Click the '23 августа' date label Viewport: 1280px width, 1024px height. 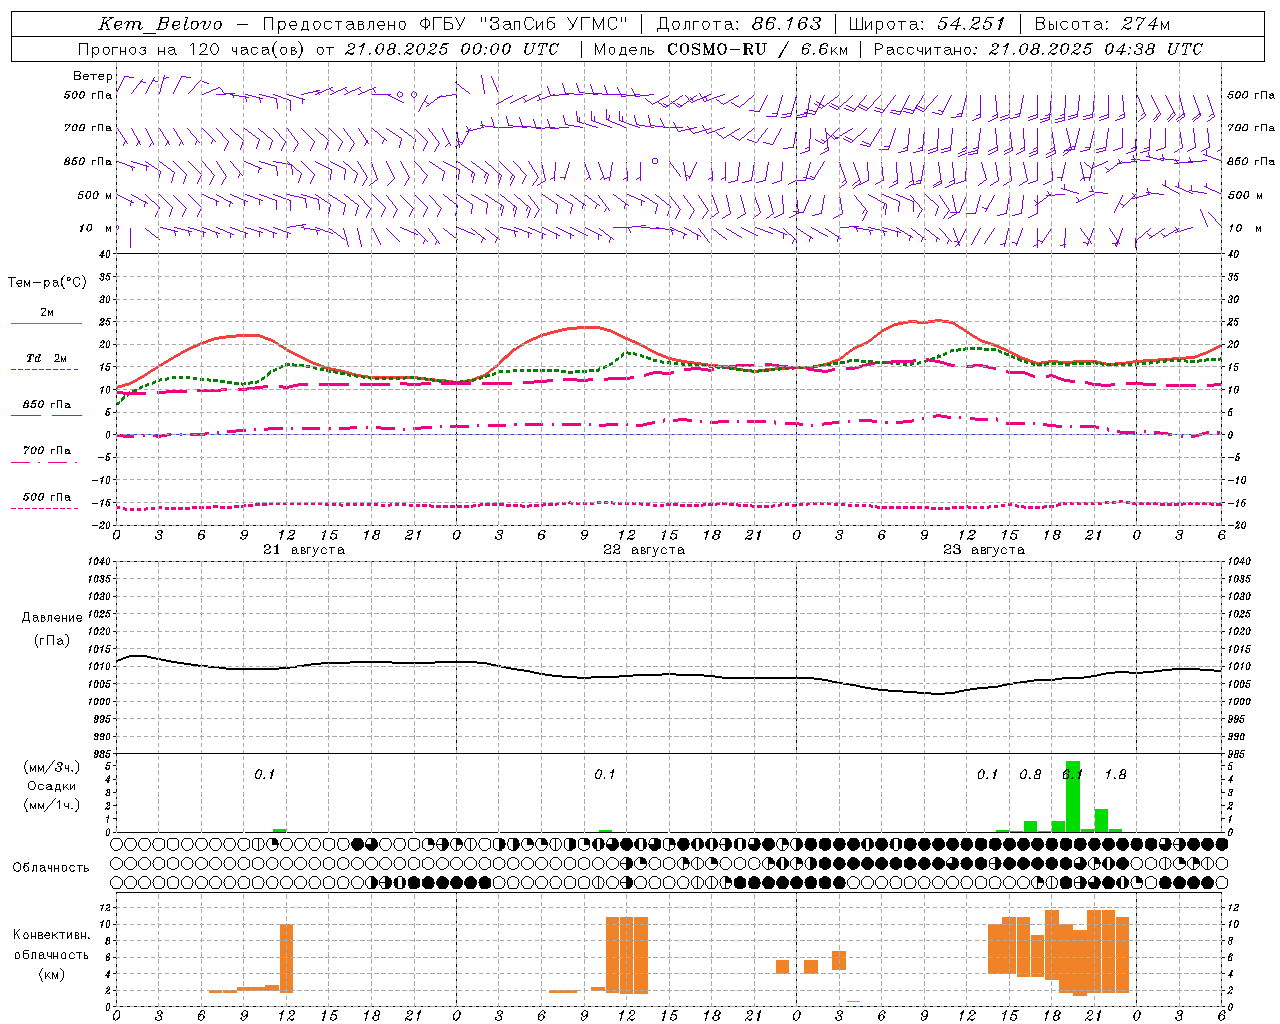(984, 550)
